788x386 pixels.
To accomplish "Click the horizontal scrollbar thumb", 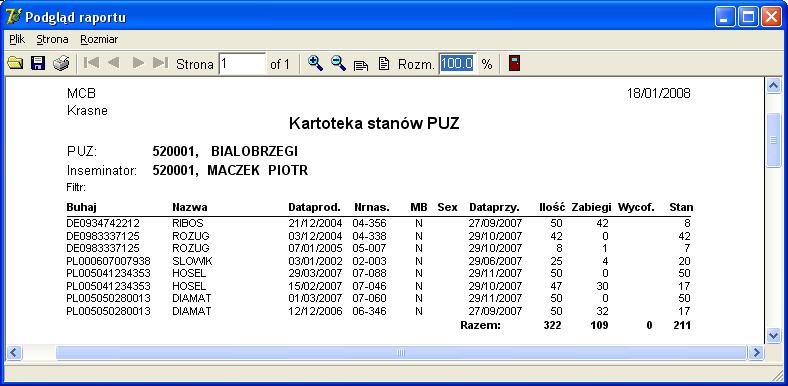I will pyautogui.click(x=401, y=352).
